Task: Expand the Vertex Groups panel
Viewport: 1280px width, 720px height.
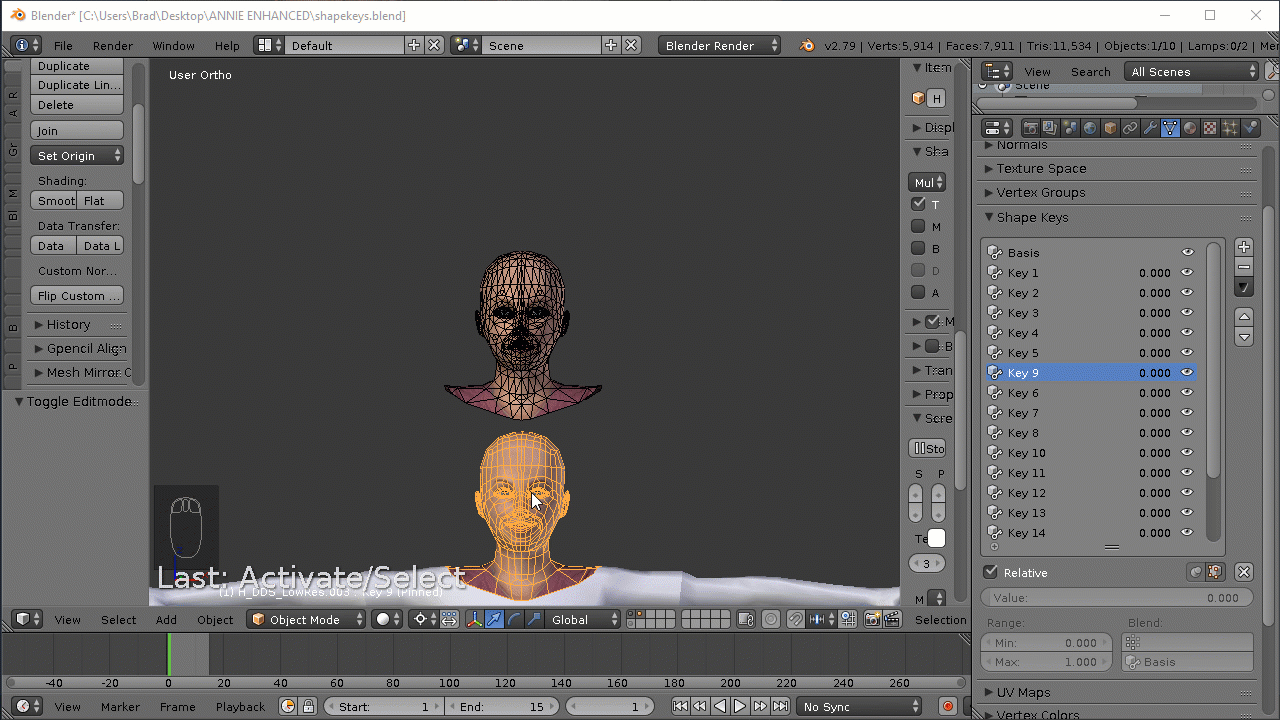Action: [x=1040, y=193]
